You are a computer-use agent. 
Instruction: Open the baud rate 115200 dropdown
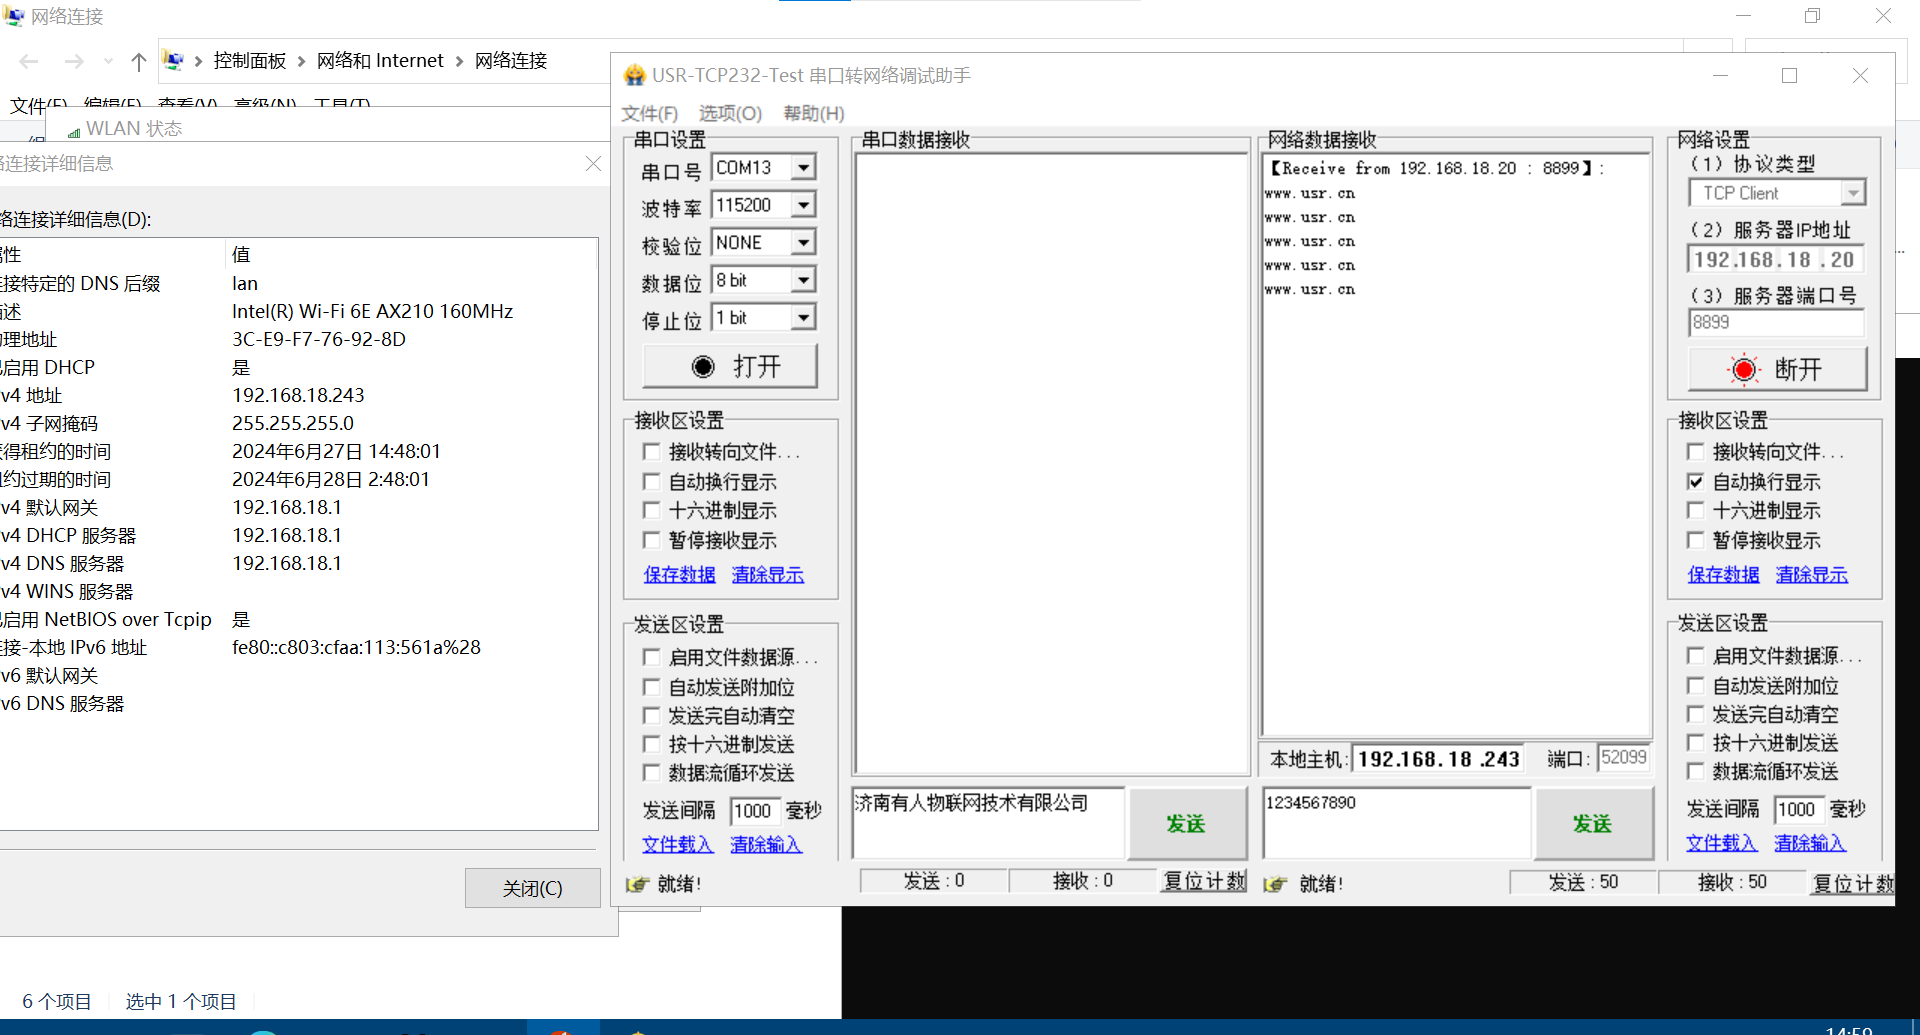(x=803, y=205)
